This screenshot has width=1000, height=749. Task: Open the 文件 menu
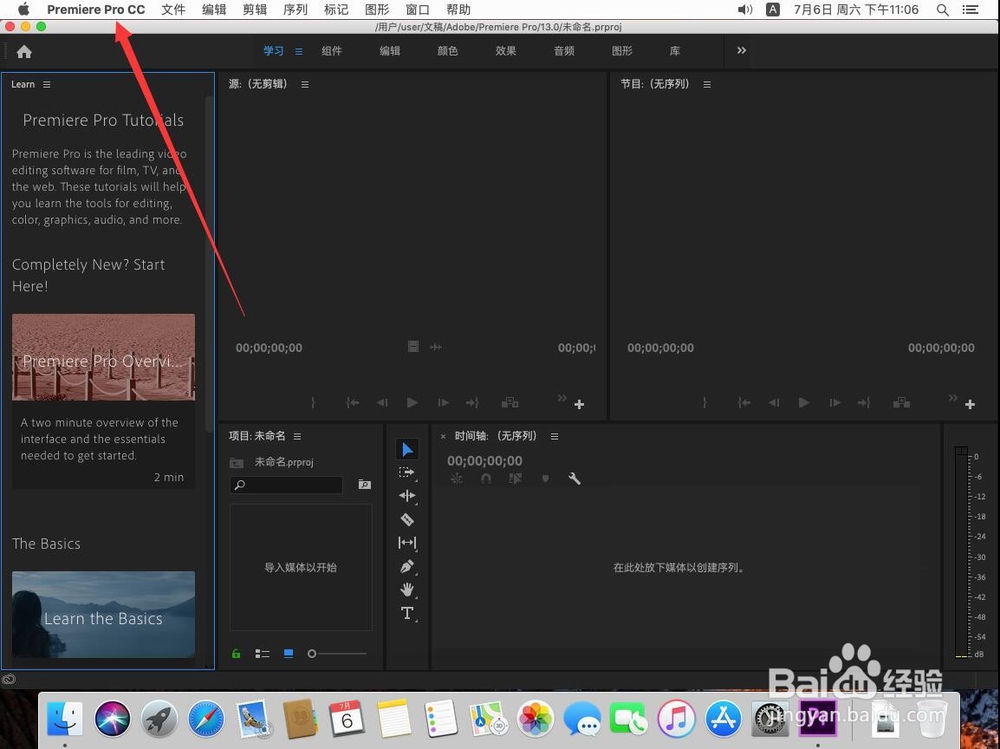click(173, 10)
